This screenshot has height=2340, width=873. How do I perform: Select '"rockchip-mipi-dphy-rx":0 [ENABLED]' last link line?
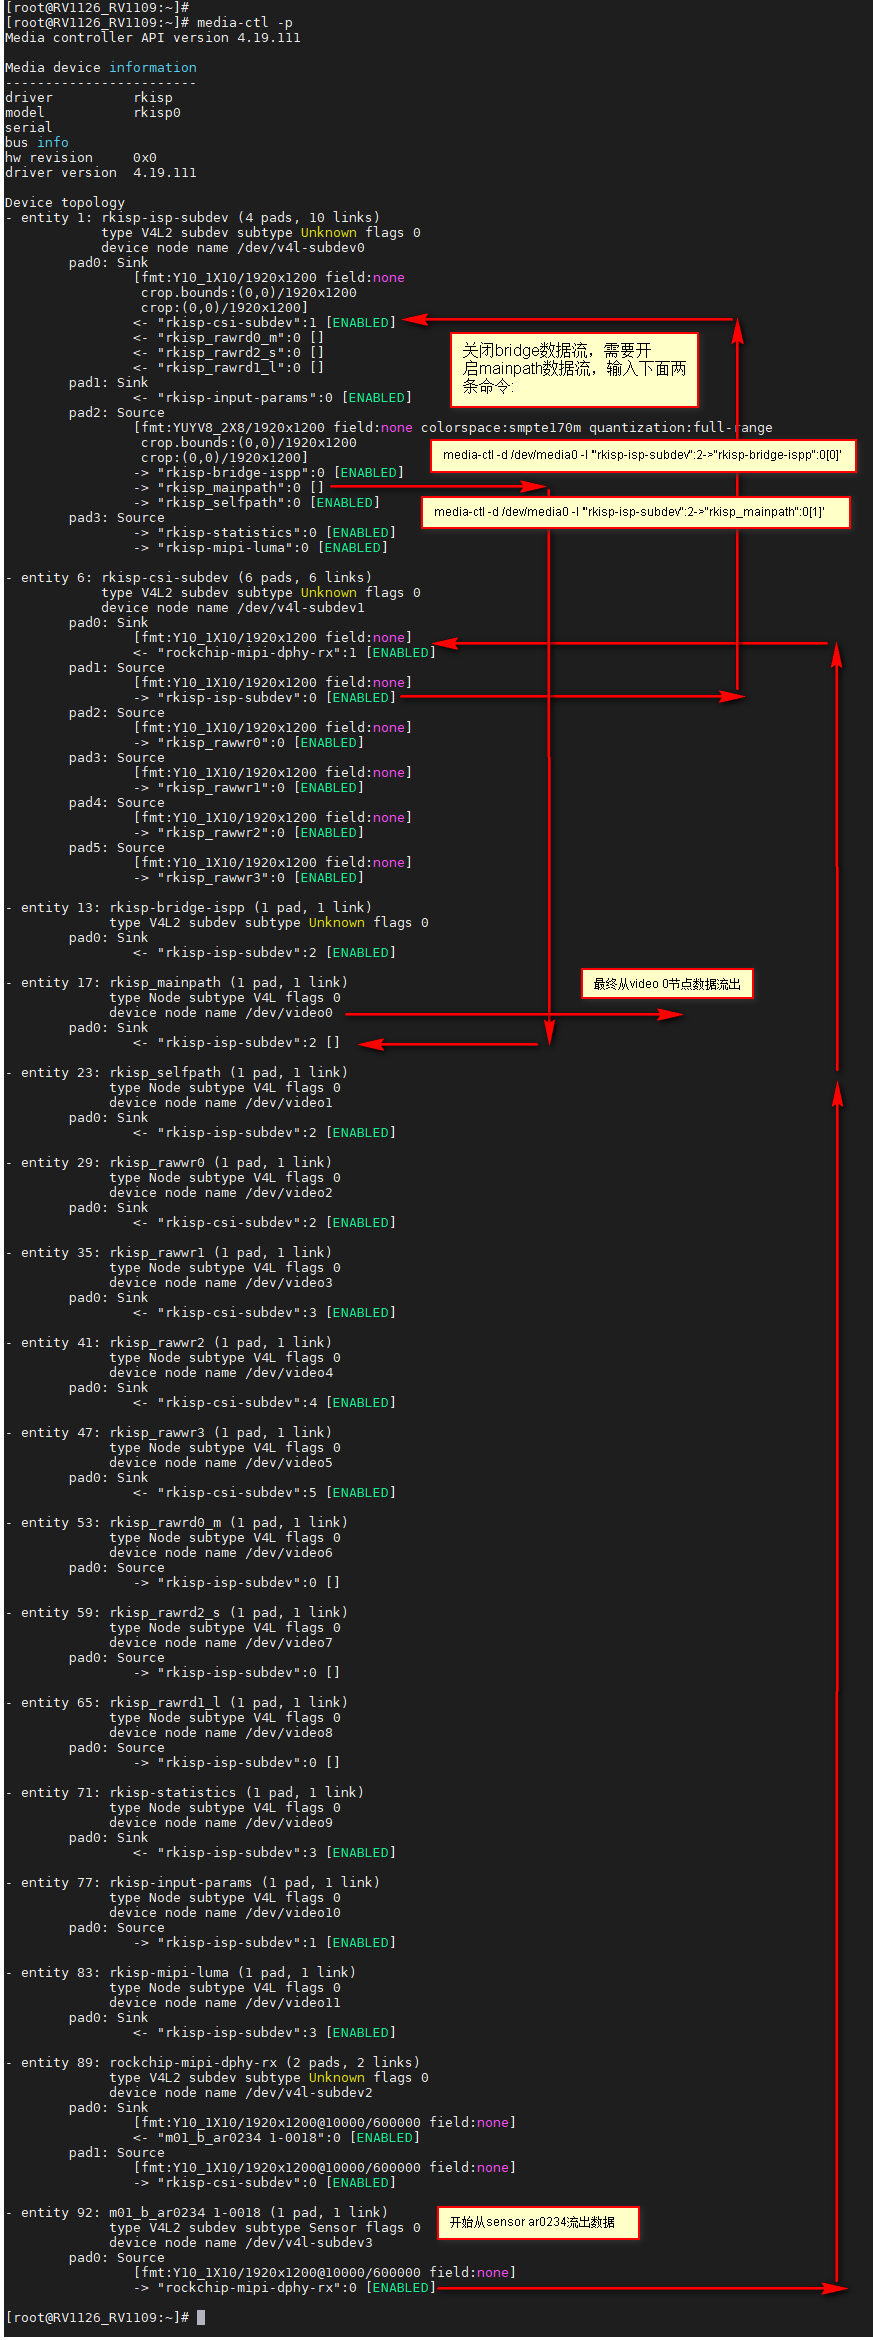(285, 2287)
